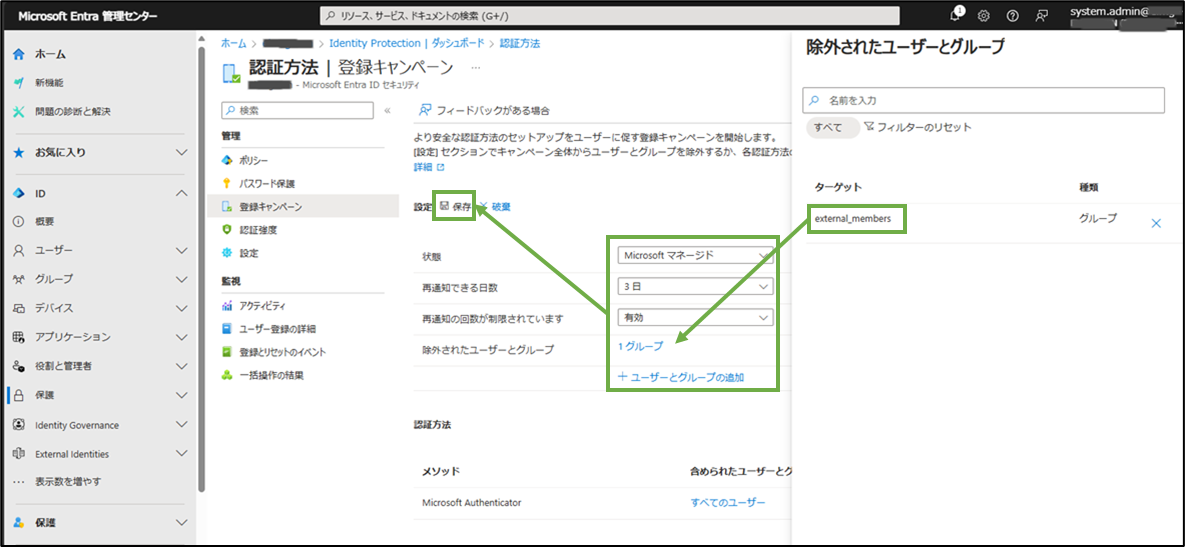Open the help question mark icon

click(1013, 16)
